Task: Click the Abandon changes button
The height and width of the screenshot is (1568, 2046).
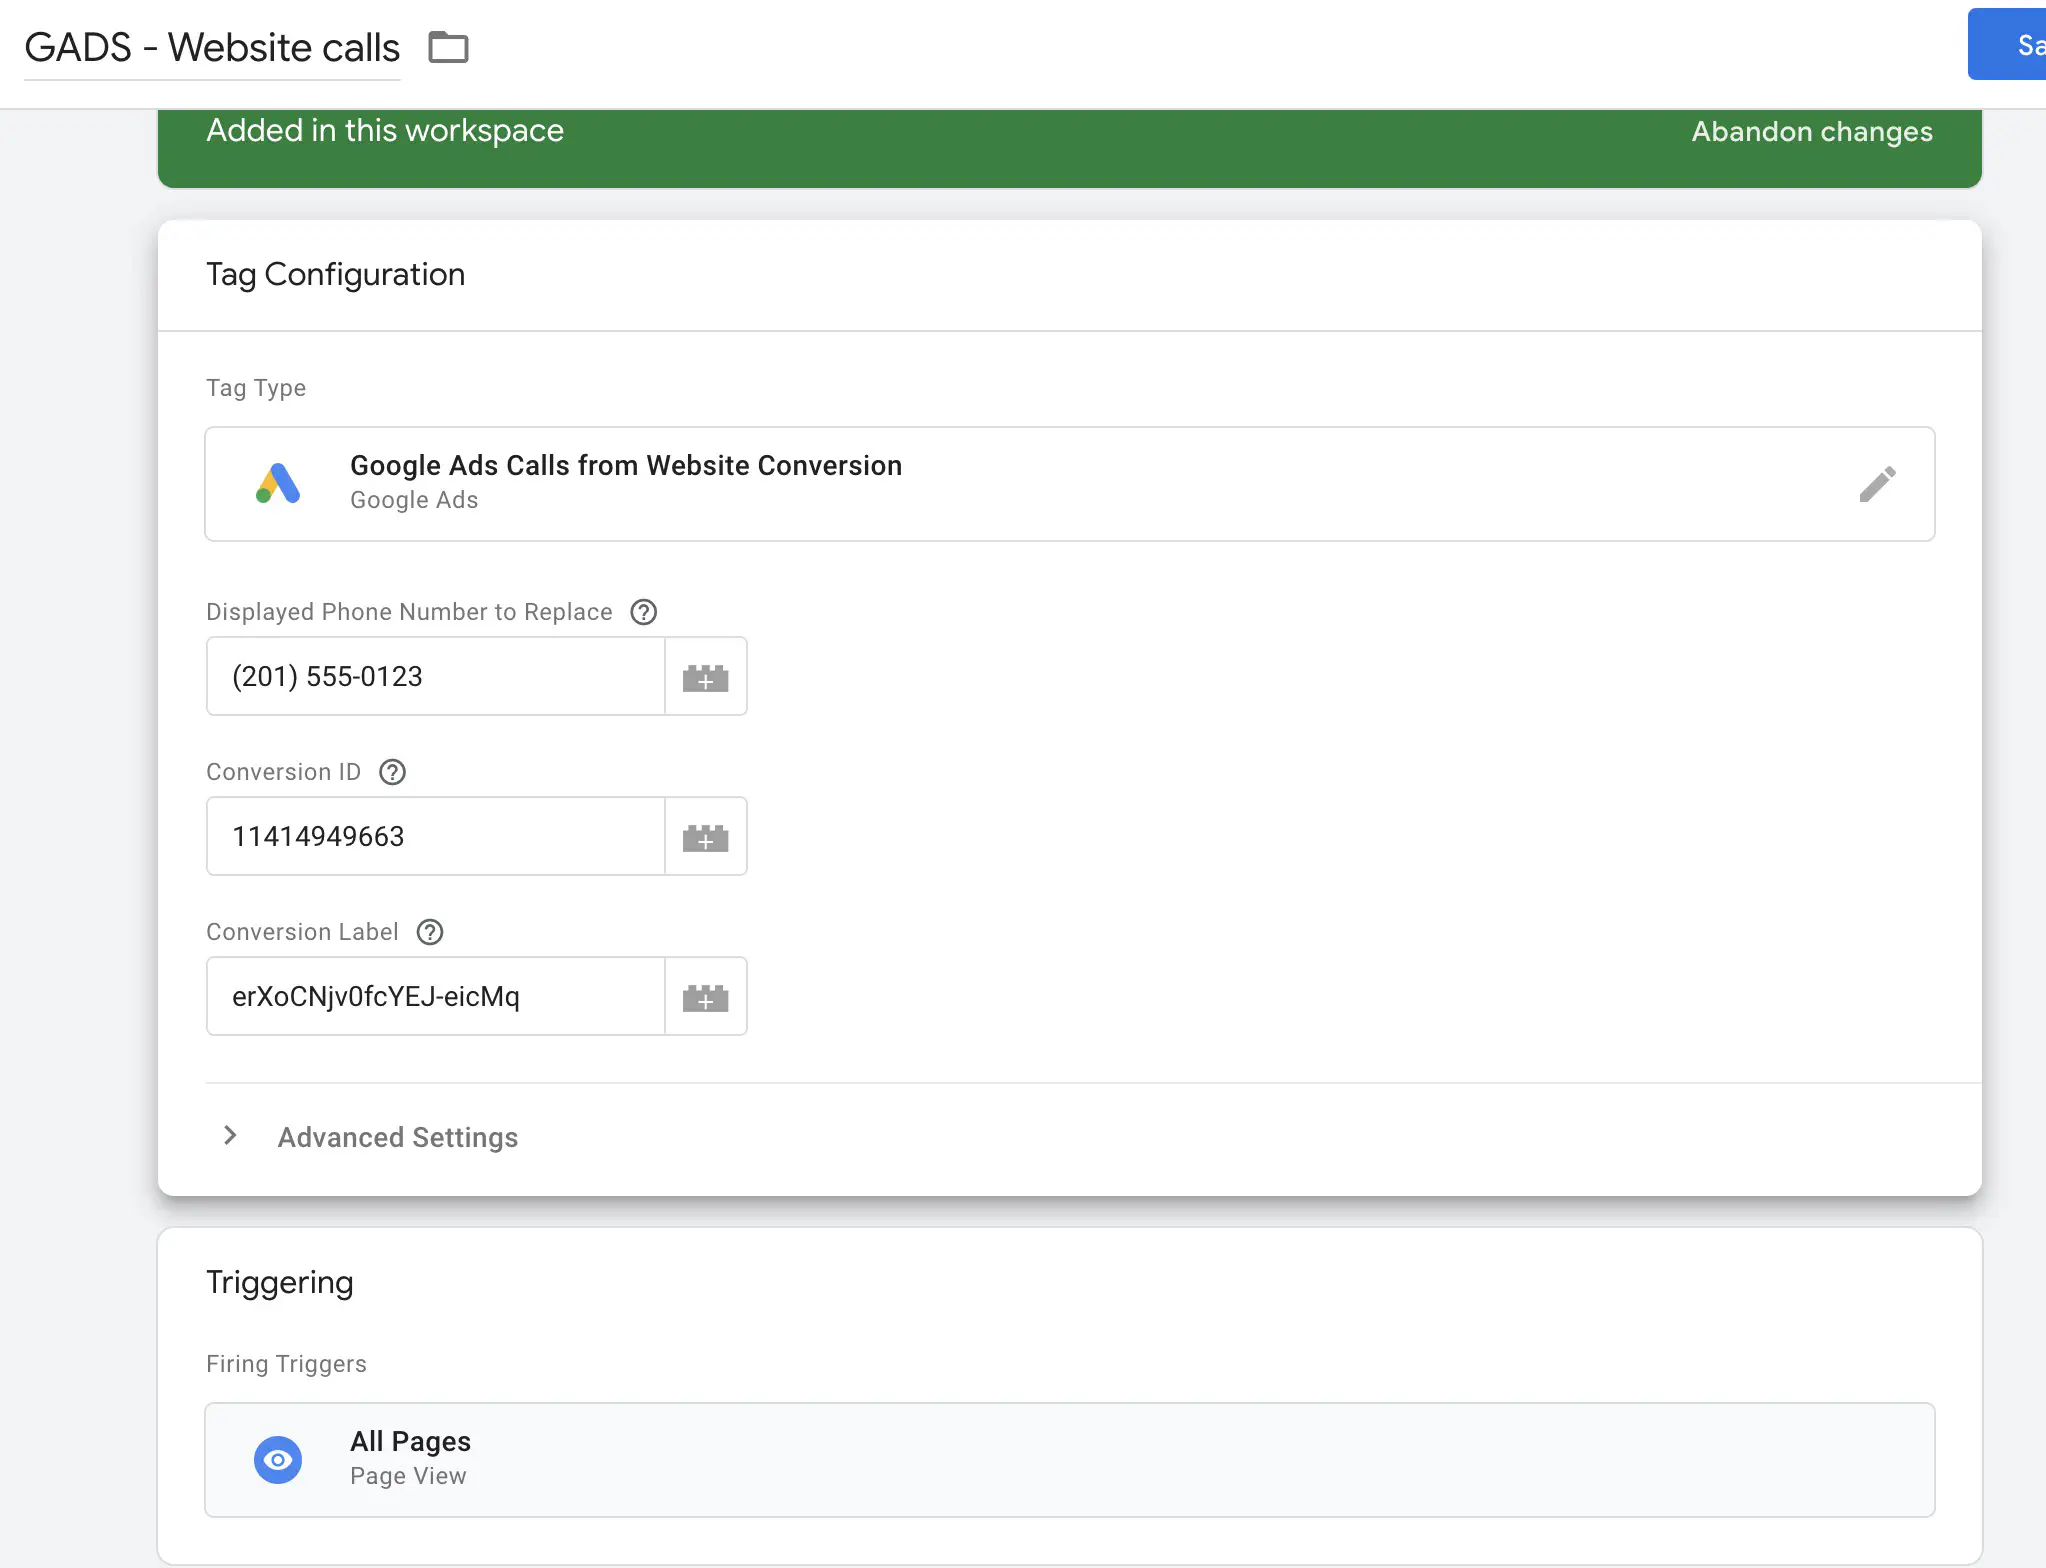Action: click(1810, 130)
